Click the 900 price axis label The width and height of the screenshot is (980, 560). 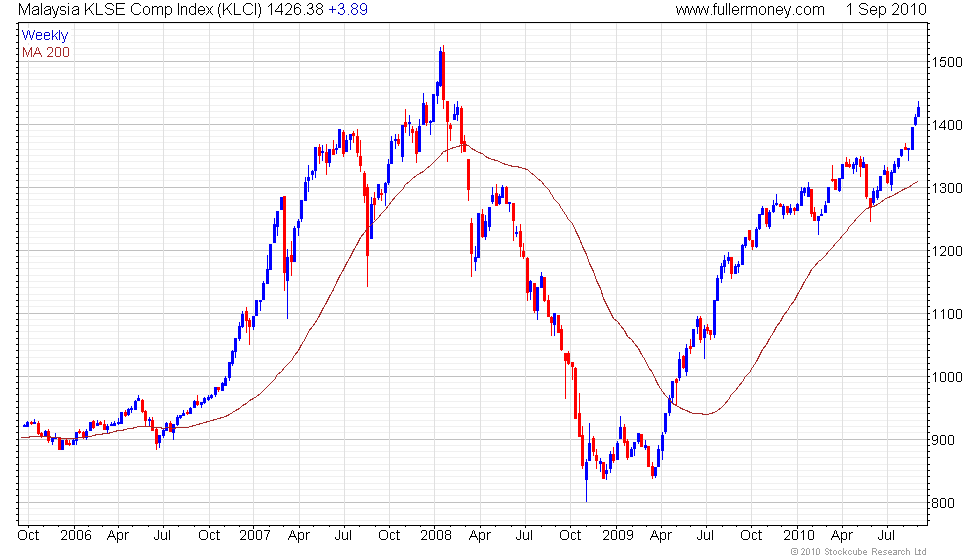(943, 440)
